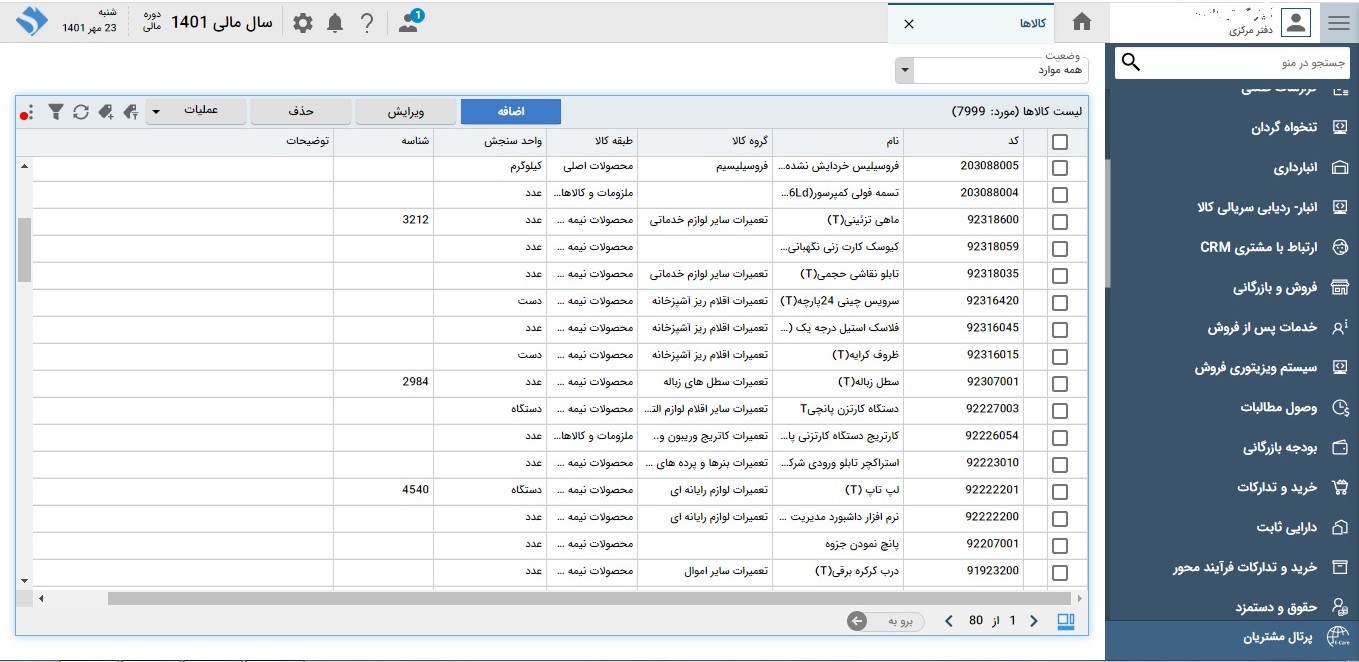Expand the وضعیت status dropdown
1359x662 pixels.
[x=904, y=71]
